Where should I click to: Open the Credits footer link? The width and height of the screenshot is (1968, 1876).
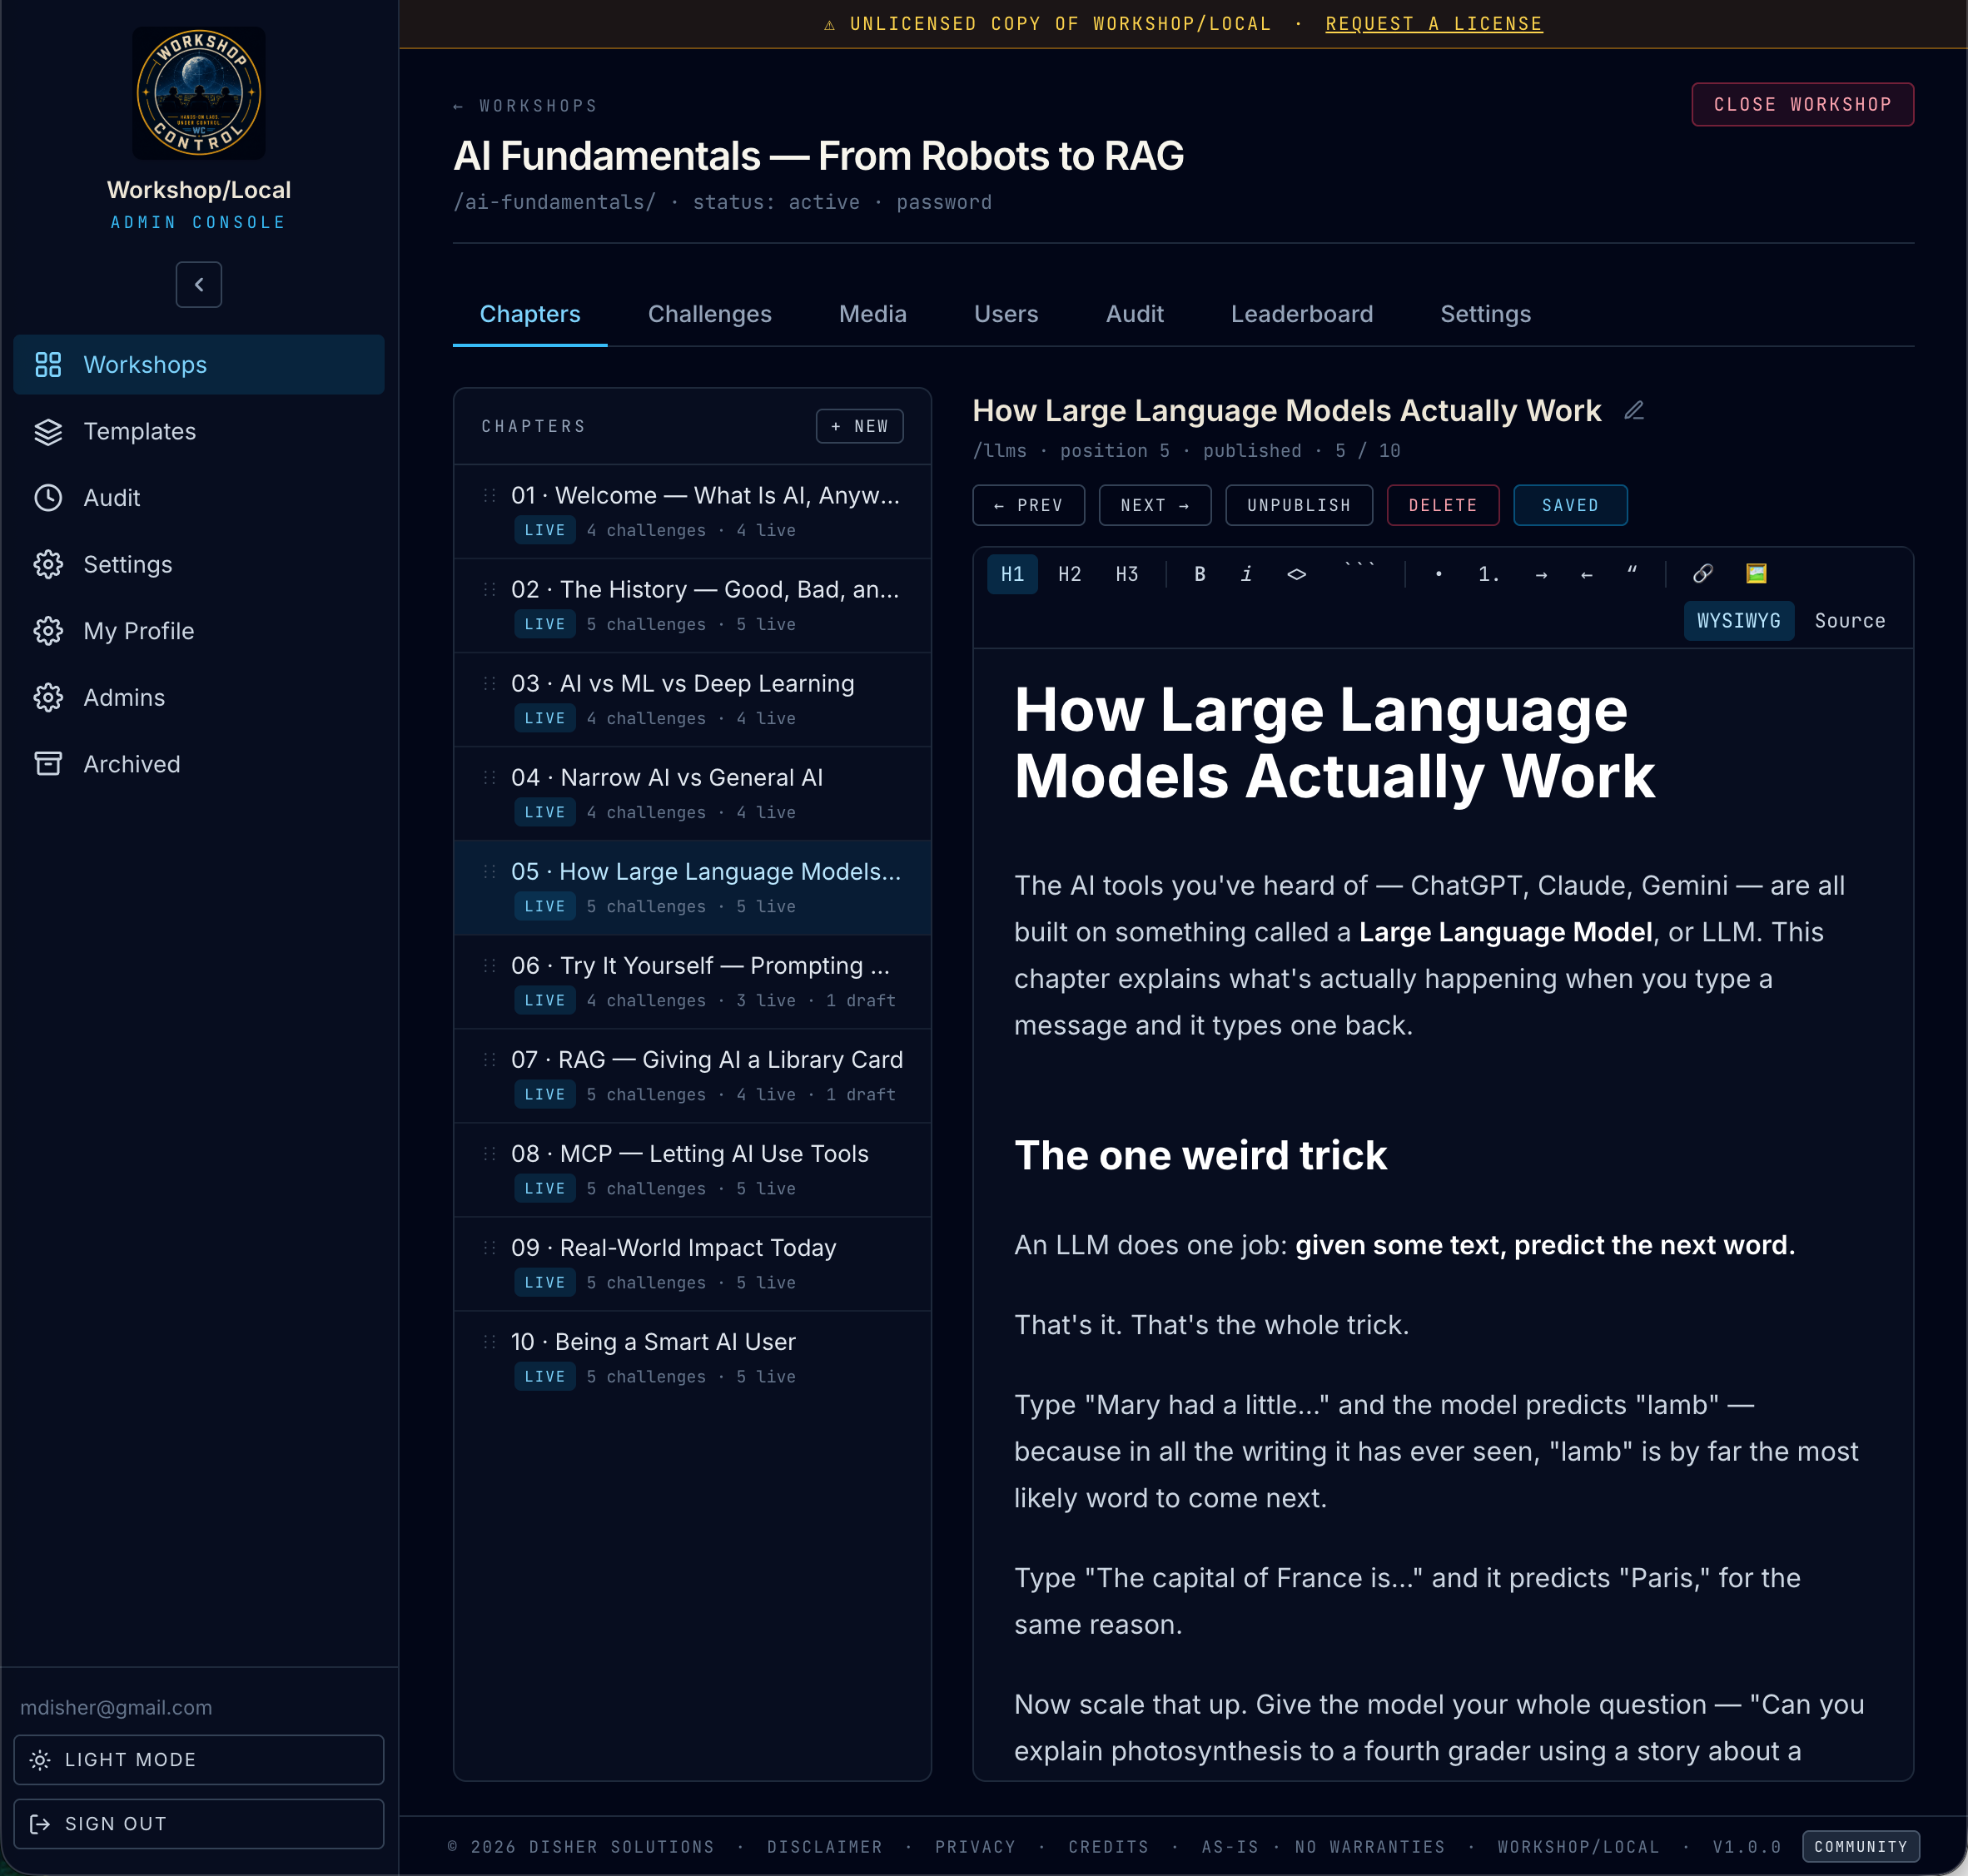(1108, 1847)
